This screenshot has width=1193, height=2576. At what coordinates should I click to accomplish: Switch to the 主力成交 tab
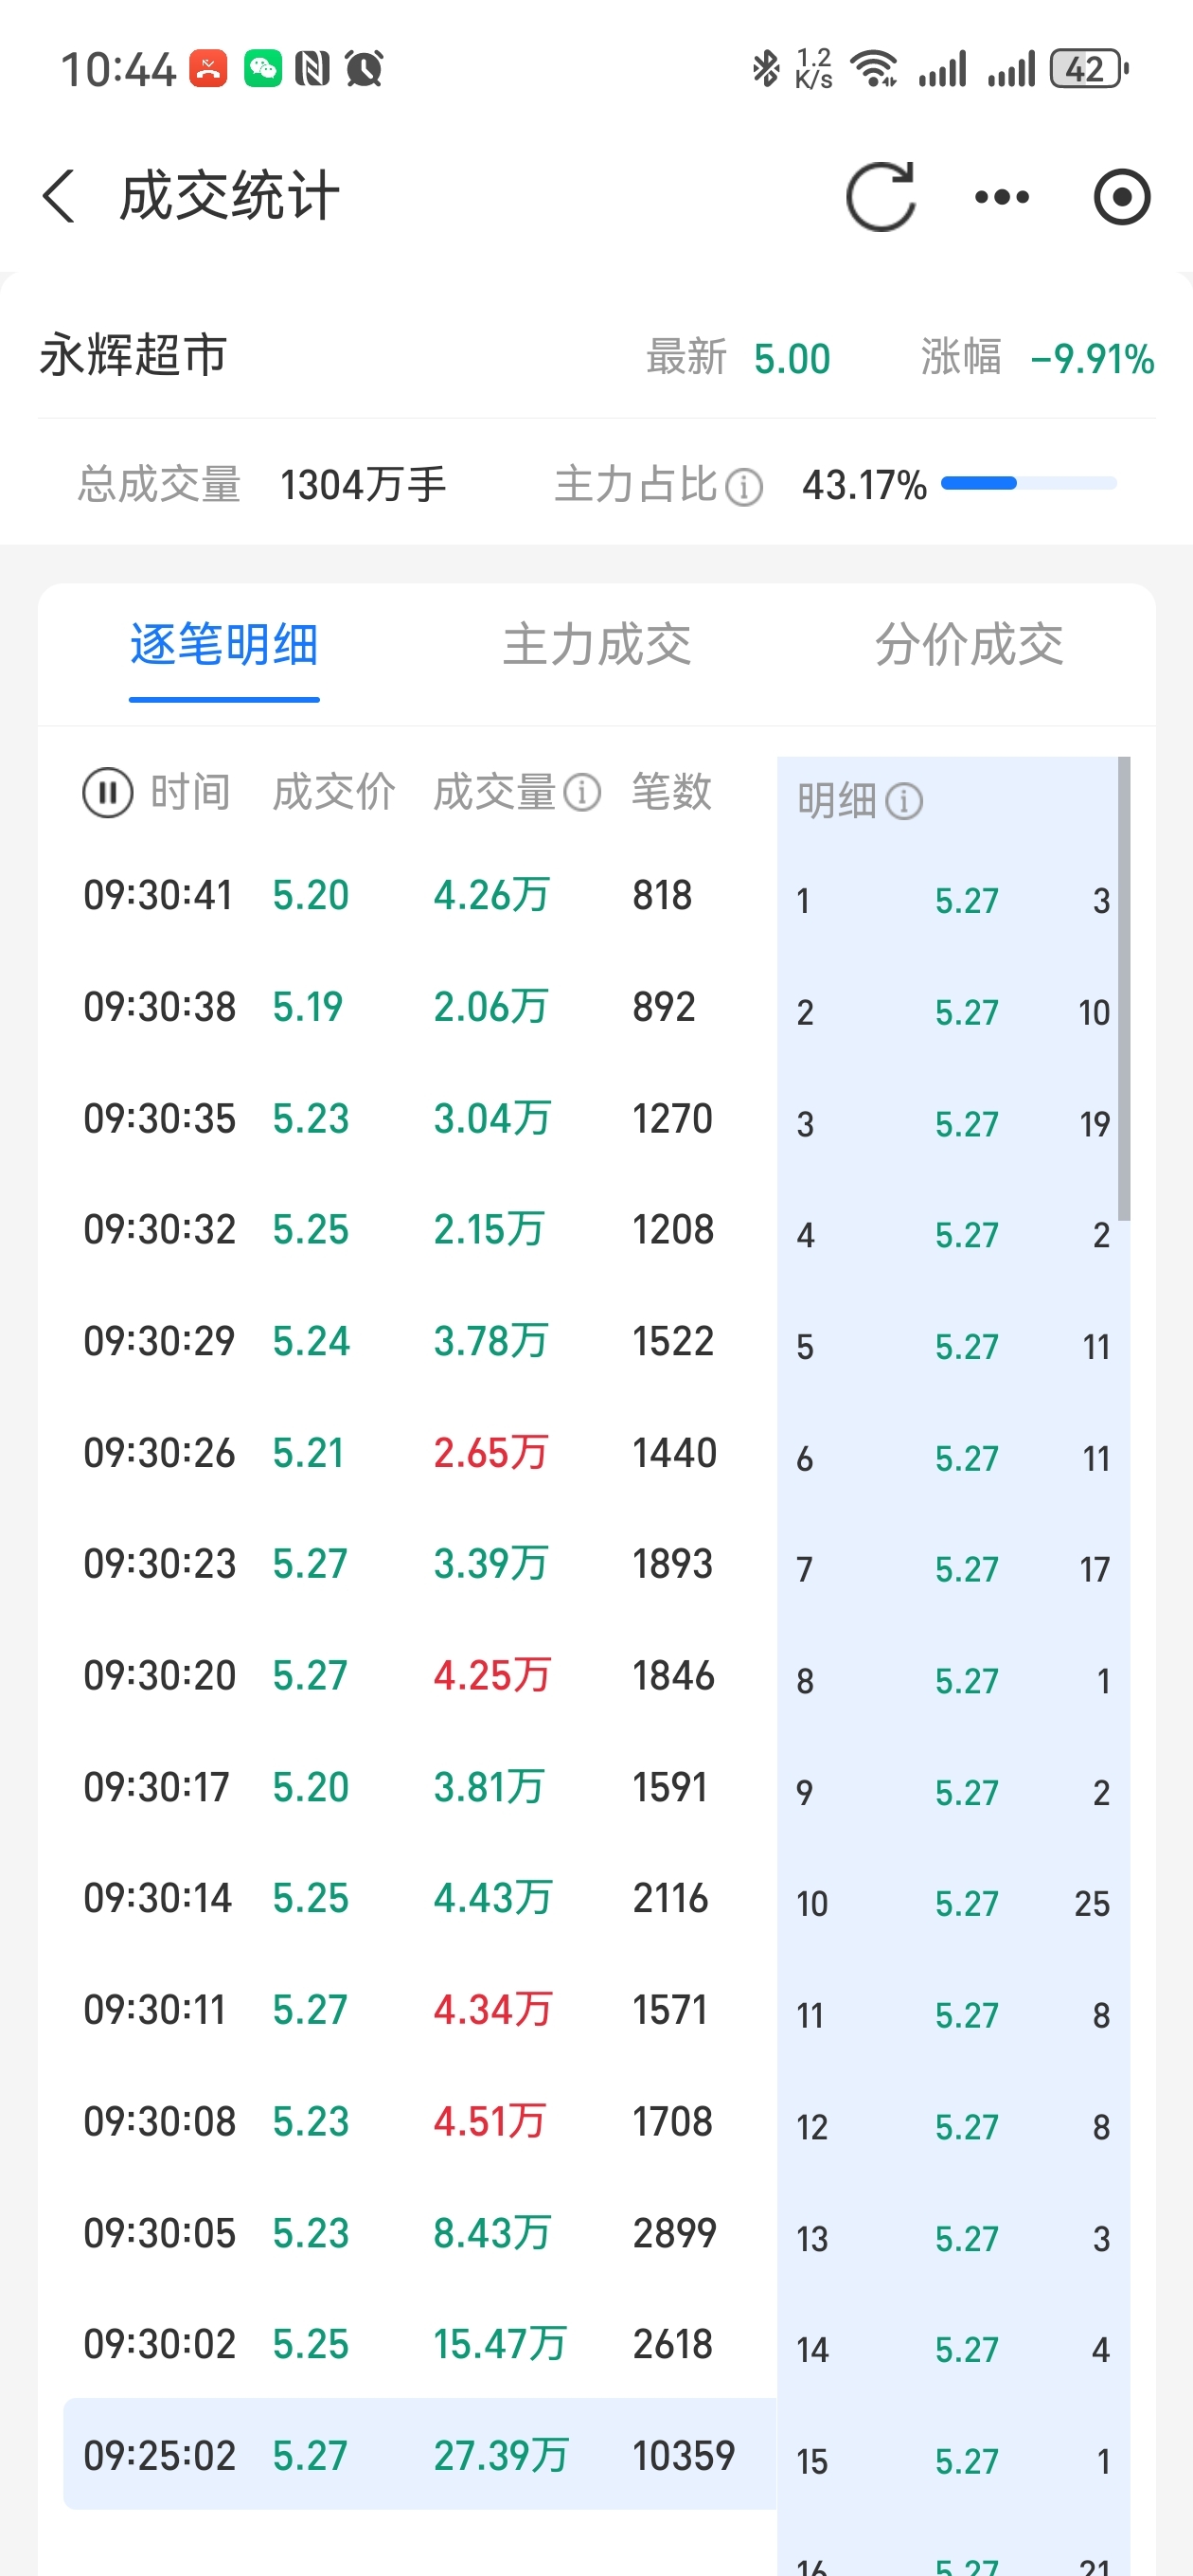(x=597, y=644)
